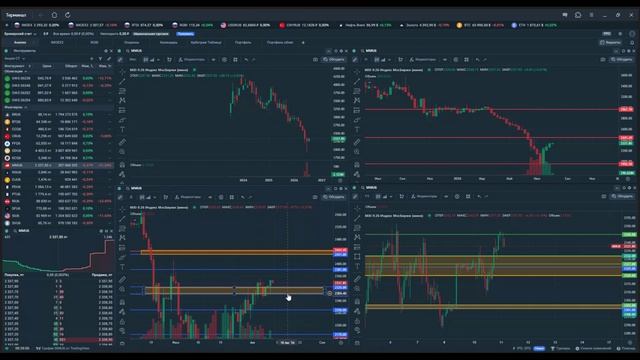The image size is (640, 360).
Task: Take snapshot with camera icon in yearly chart
Action: tap(315, 60)
